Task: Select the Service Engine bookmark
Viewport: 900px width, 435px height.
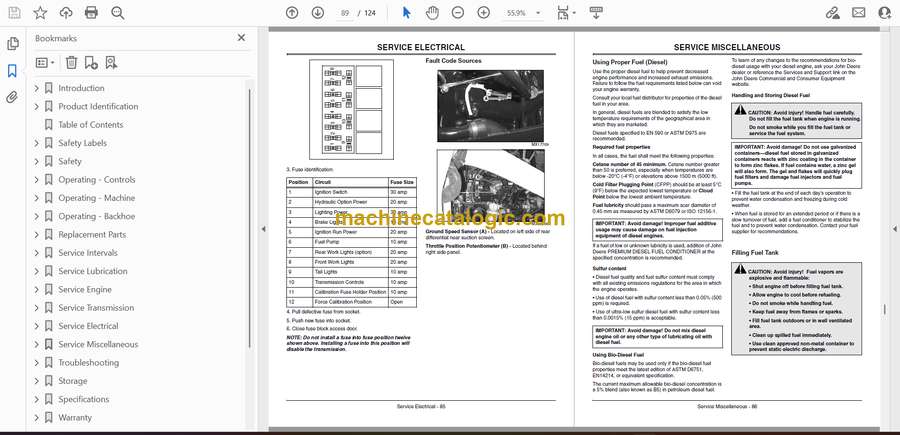Action: tap(85, 290)
